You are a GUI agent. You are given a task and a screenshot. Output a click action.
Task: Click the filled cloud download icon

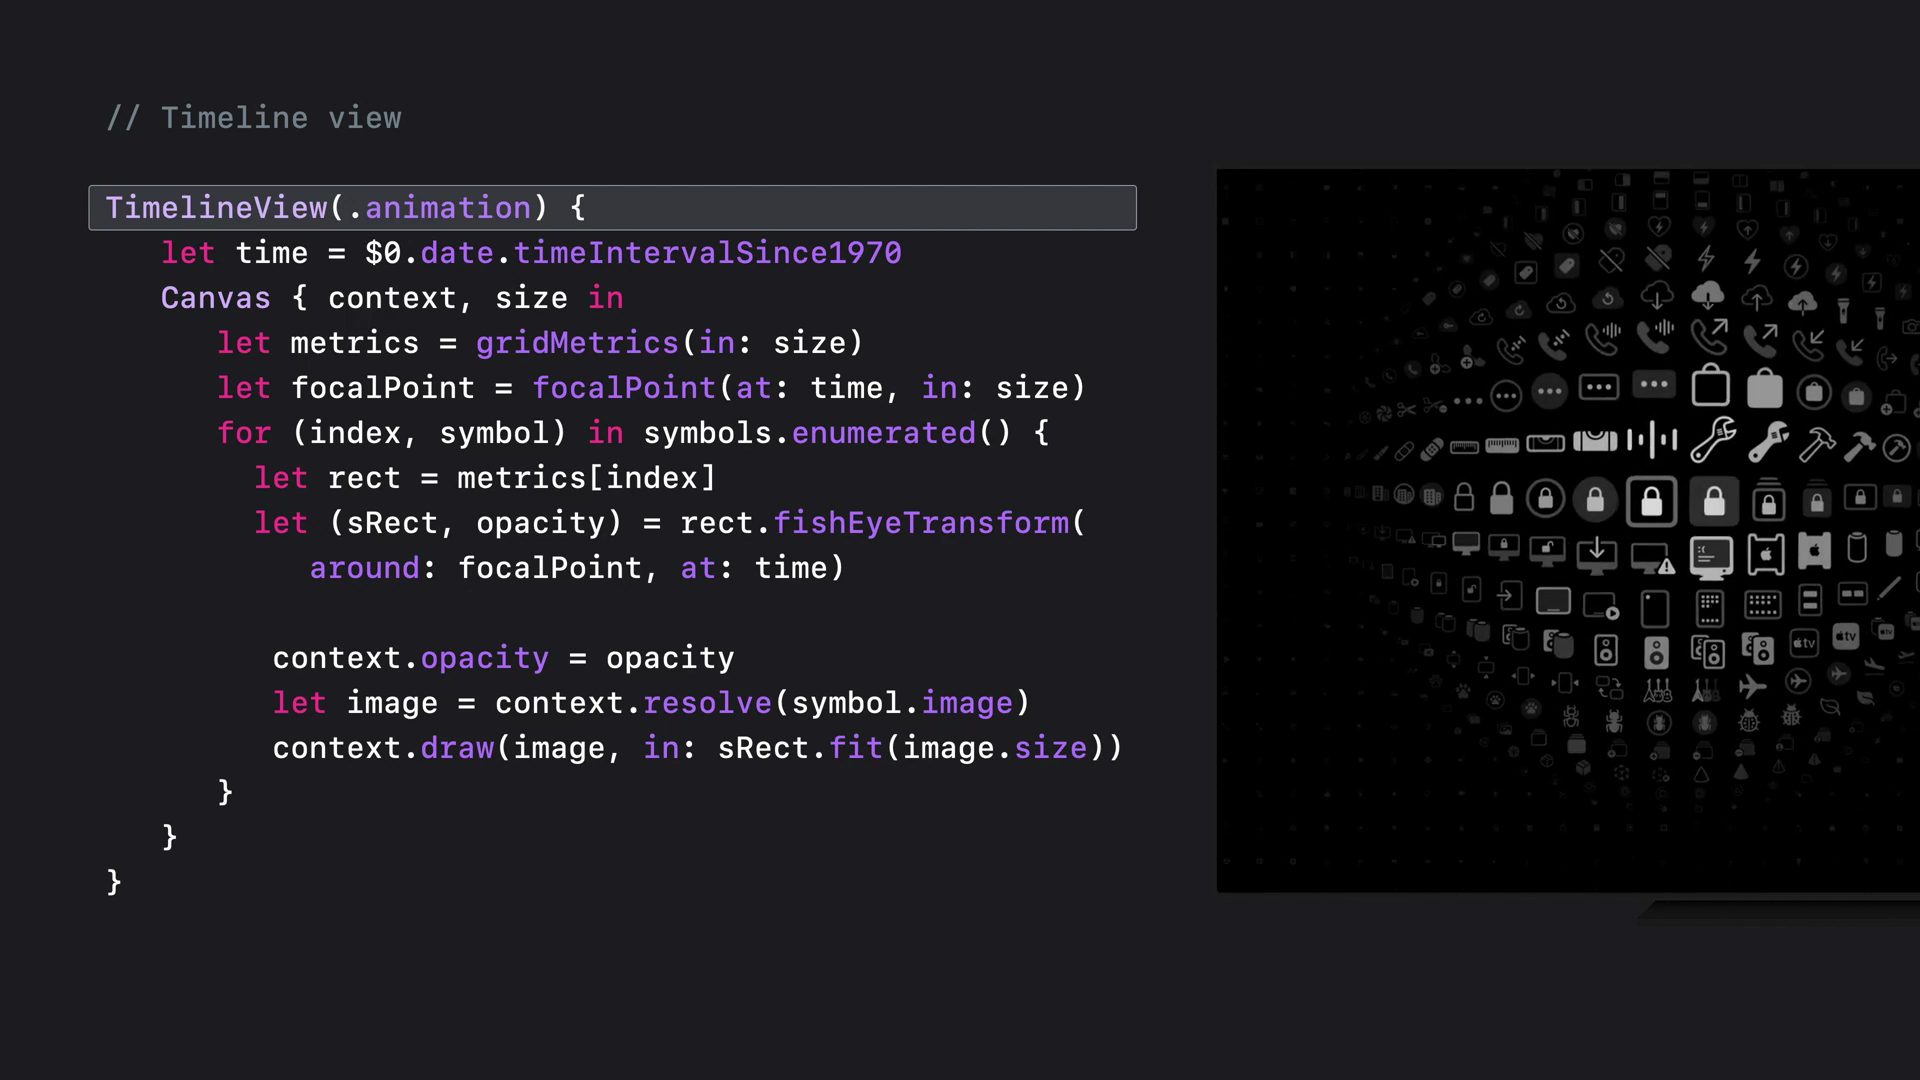coord(1707,296)
